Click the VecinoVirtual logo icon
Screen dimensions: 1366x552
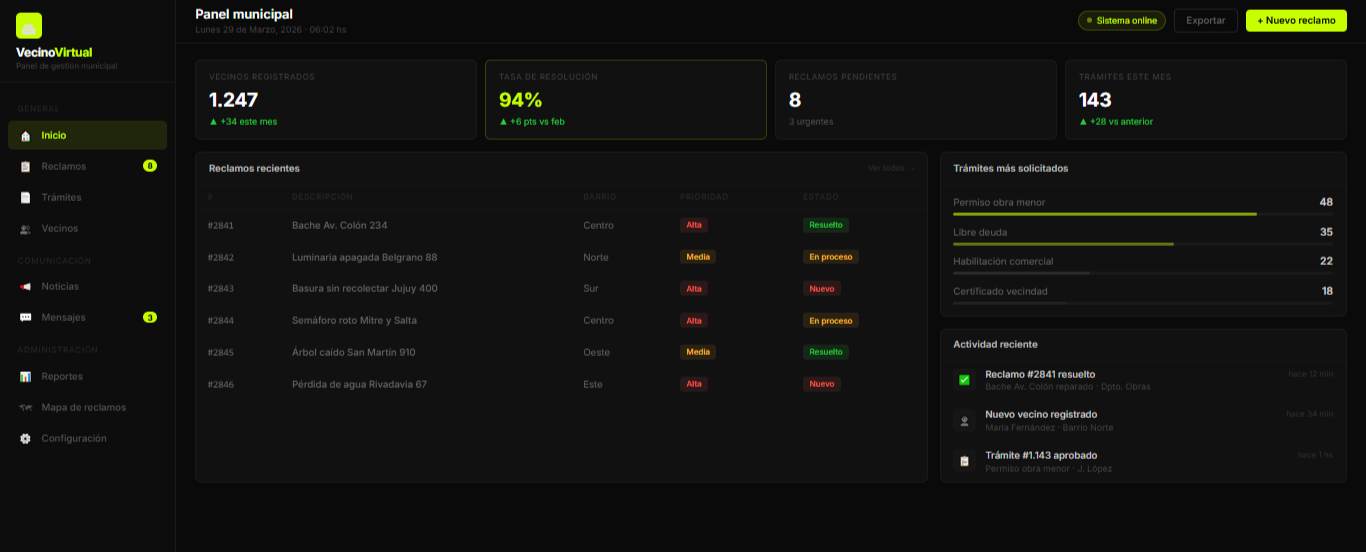[29, 26]
